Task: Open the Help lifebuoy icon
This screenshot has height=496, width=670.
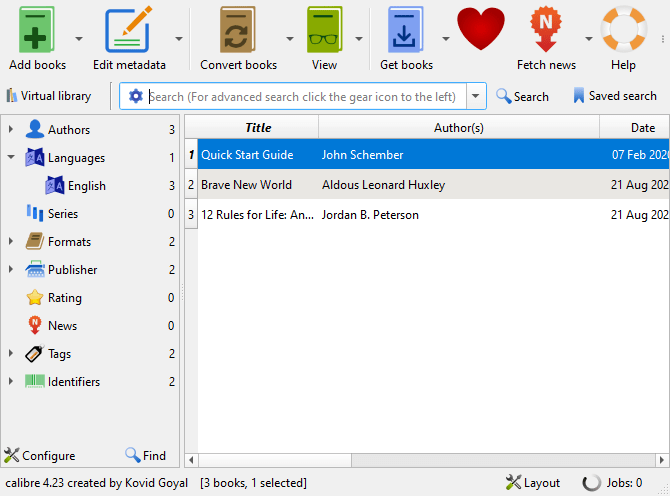Action: 623,29
